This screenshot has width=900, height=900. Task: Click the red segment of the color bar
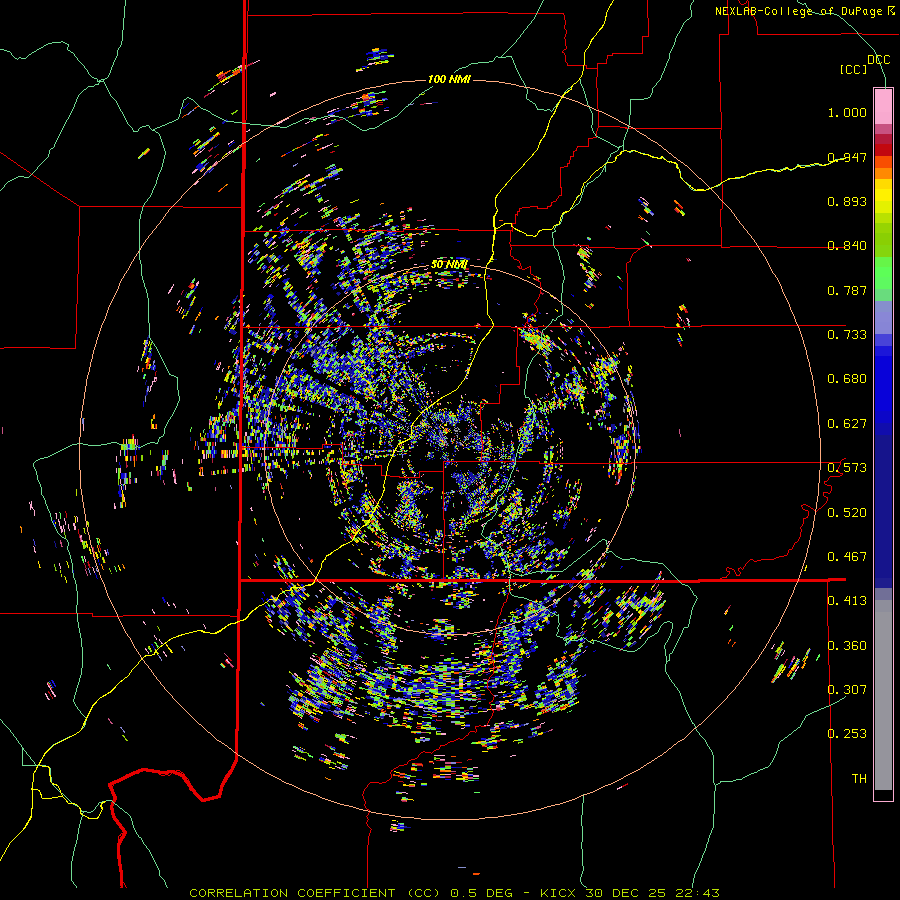[883, 150]
